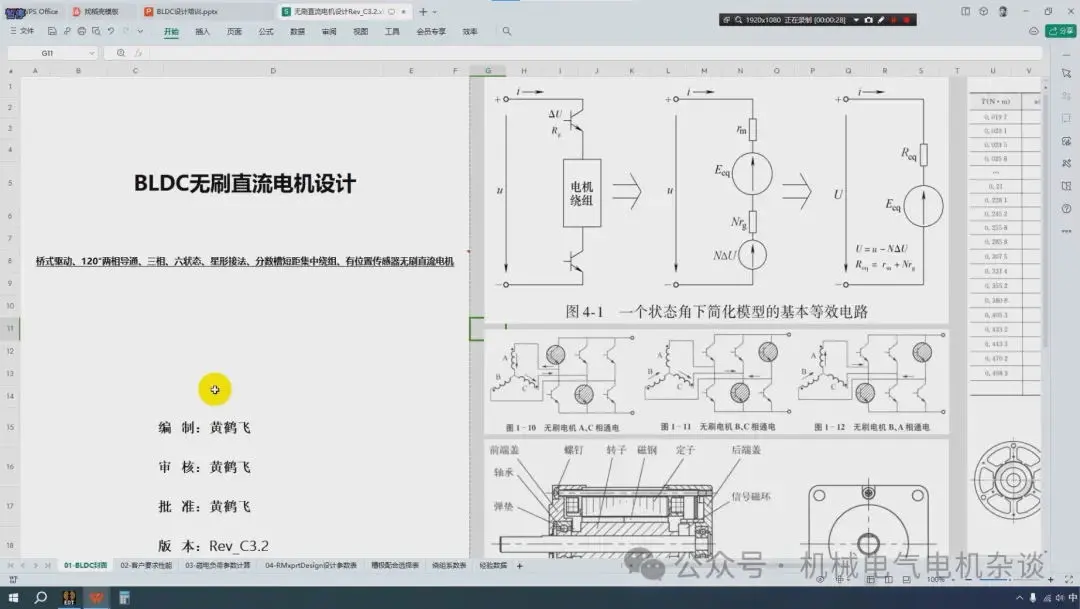This screenshot has height=609, width=1080.
Task: Click the recorder pencil annotate icon
Action: 881,20
